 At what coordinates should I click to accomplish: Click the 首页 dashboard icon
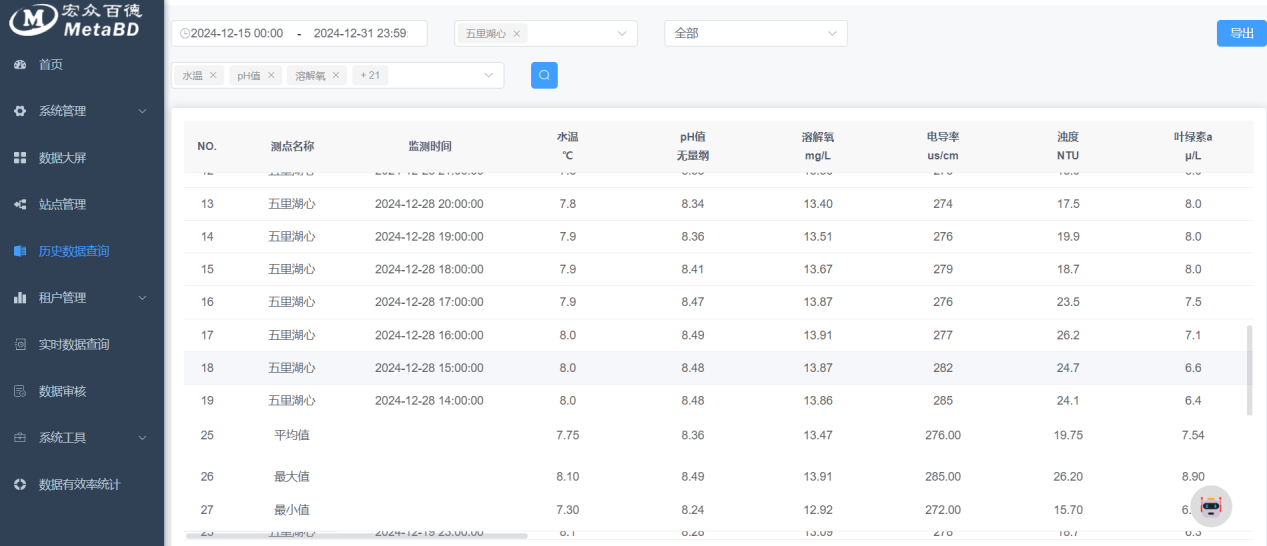pos(20,64)
